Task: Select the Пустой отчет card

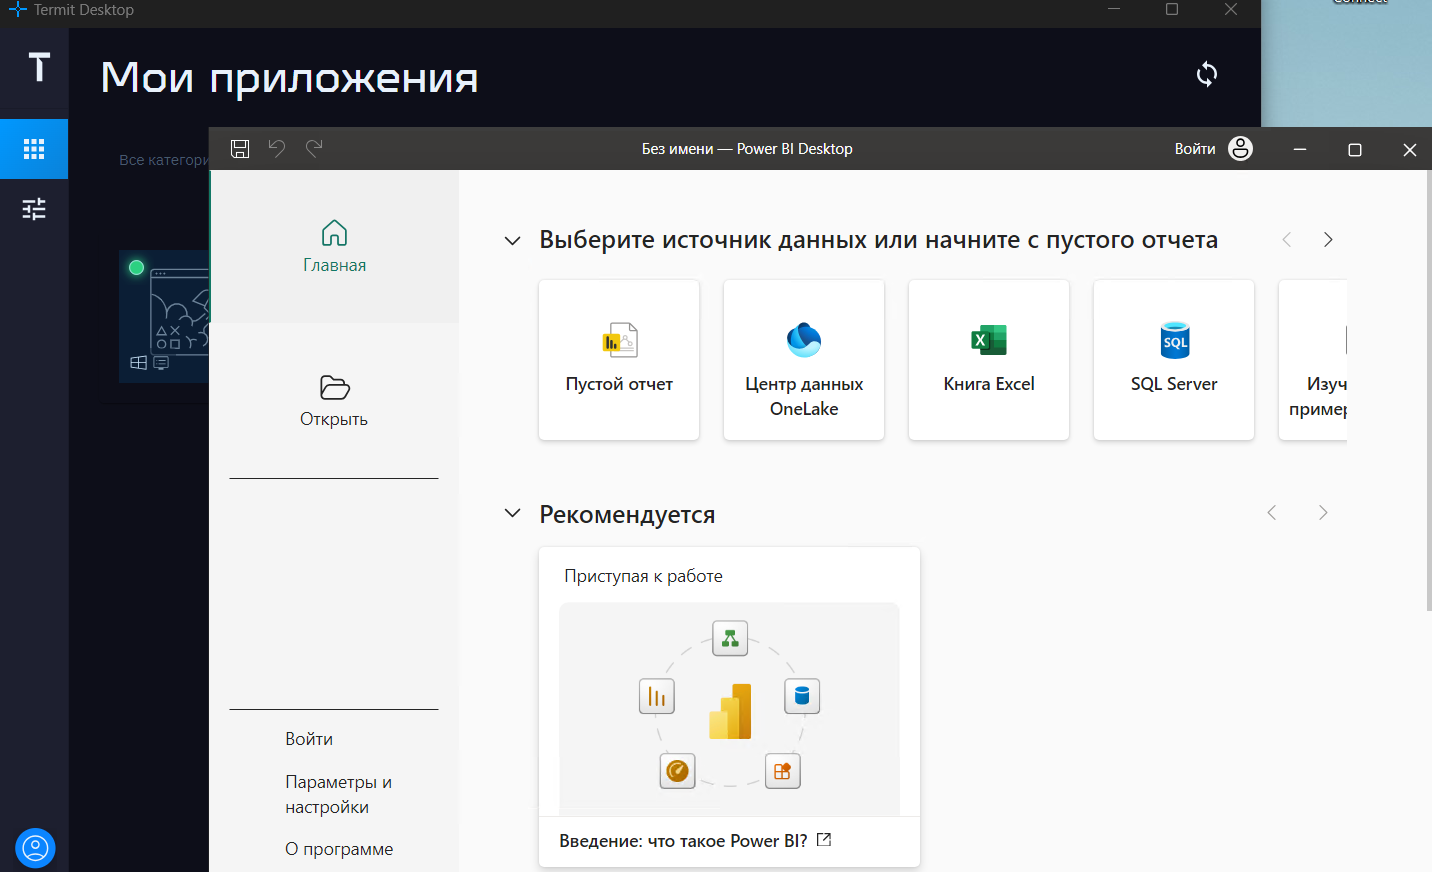Action: pyautogui.click(x=619, y=360)
